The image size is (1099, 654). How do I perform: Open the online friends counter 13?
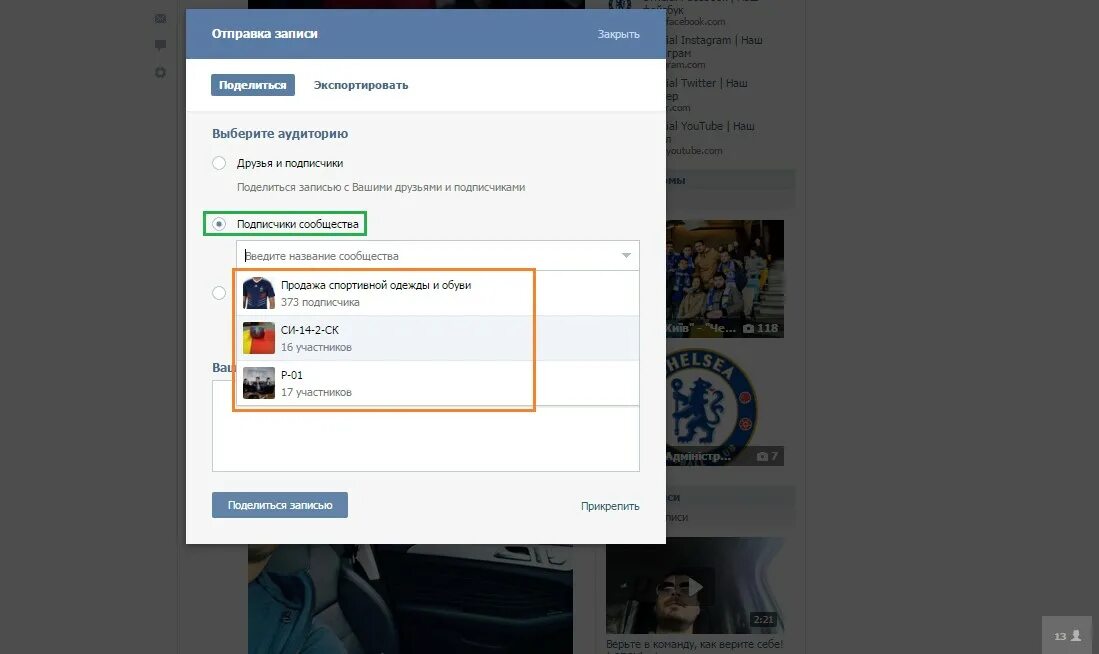pyautogui.click(x=1067, y=636)
